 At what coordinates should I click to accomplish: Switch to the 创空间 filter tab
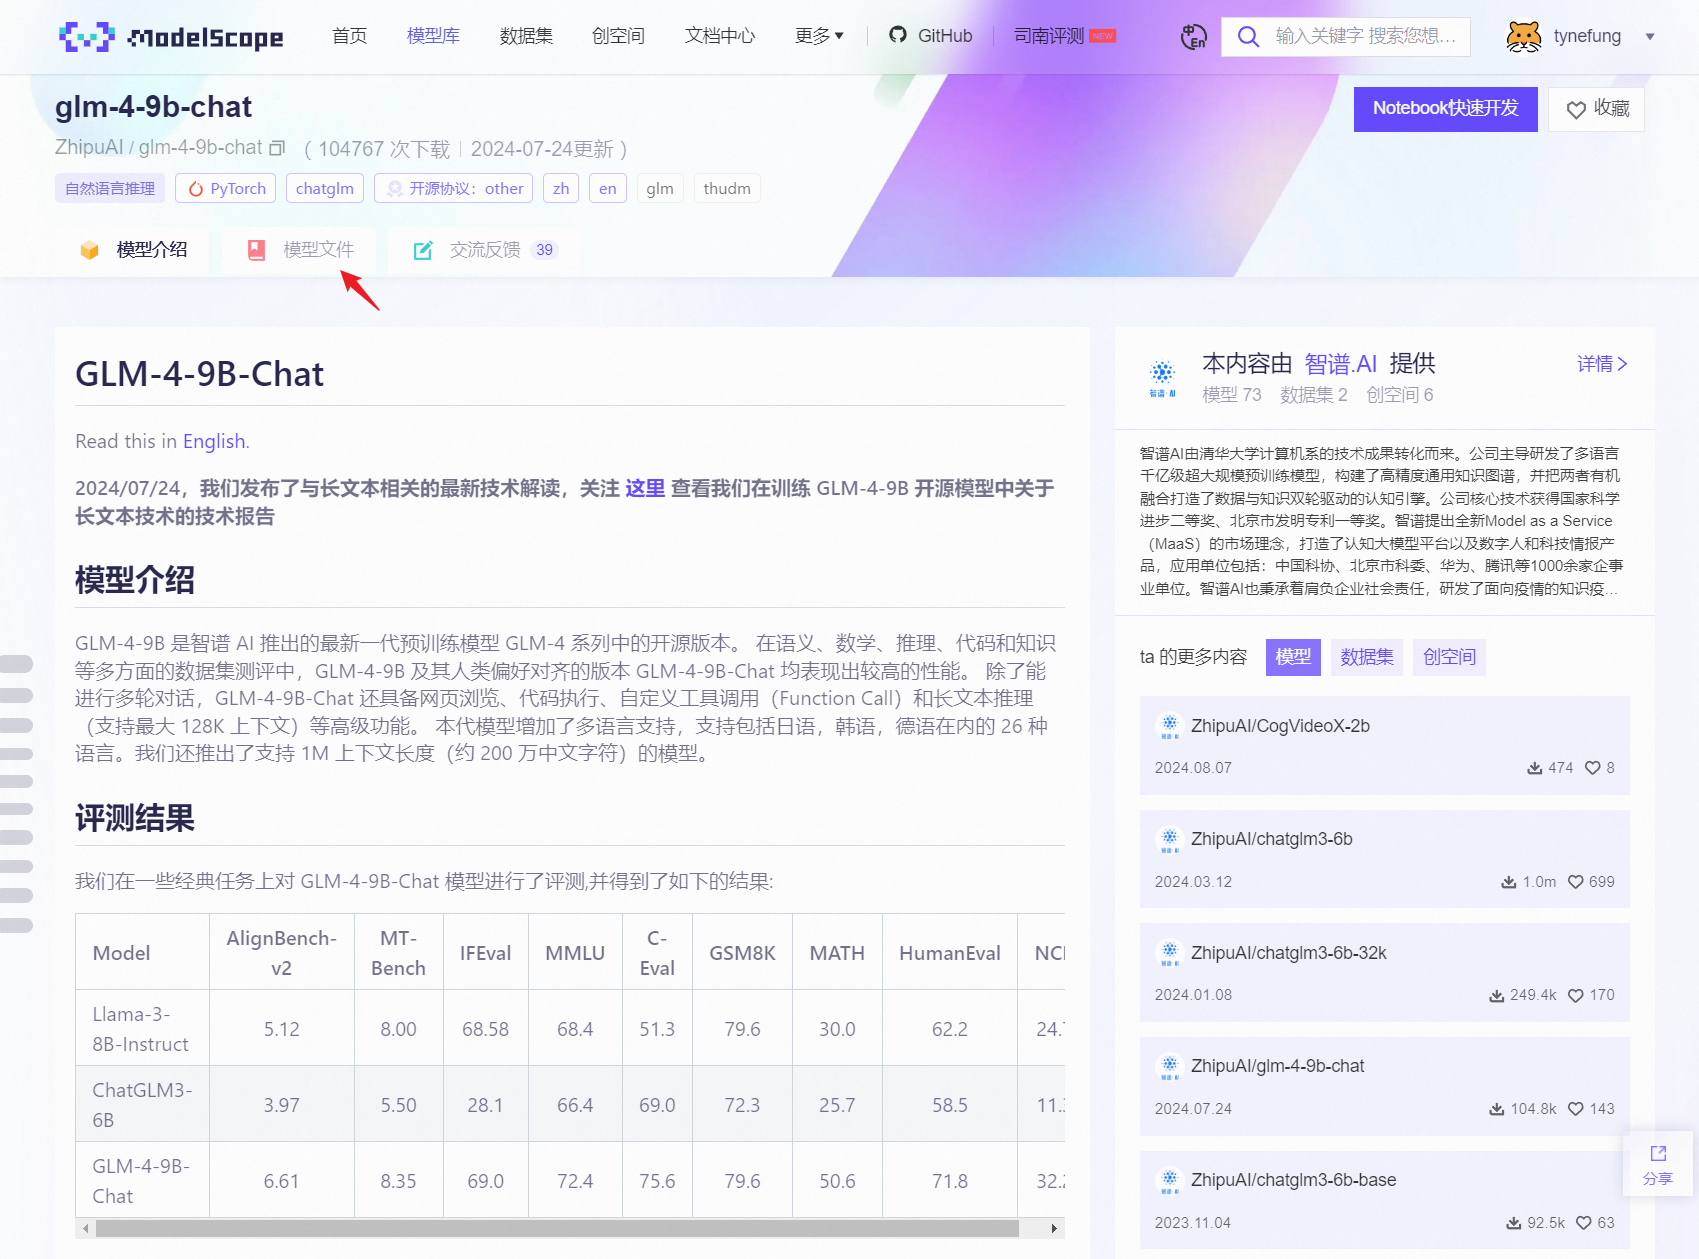click(1449, 657)
